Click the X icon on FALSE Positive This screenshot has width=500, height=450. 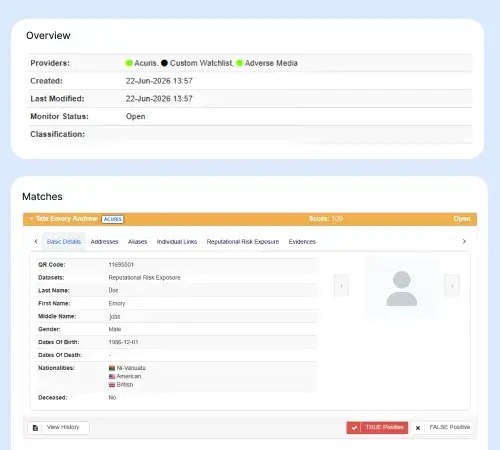pos(418,428)
